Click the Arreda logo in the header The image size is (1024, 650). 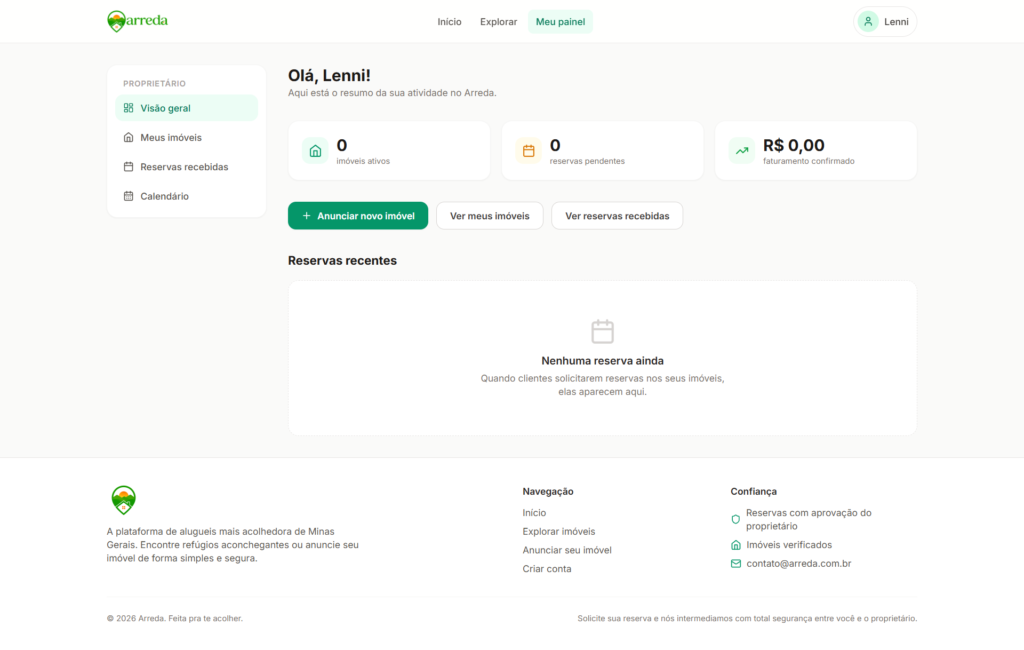[x=137, y=21]
